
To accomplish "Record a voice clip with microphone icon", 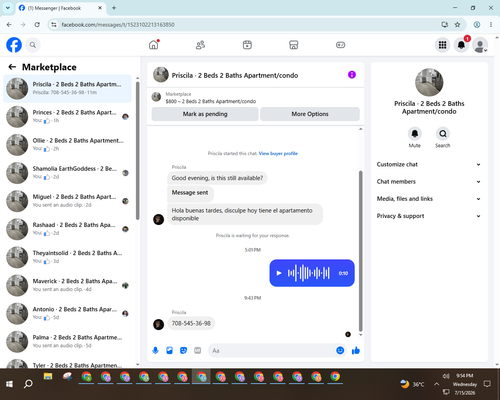I will click(155, 350).
